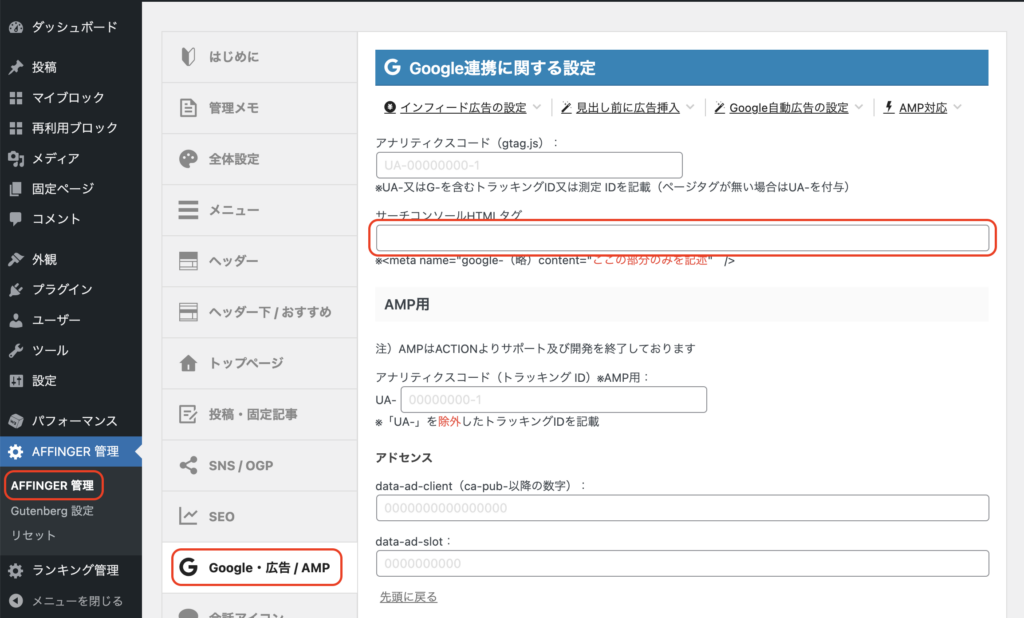
Task: Switch to the Google・広告 / AMP tab
Action: [259, 567]
